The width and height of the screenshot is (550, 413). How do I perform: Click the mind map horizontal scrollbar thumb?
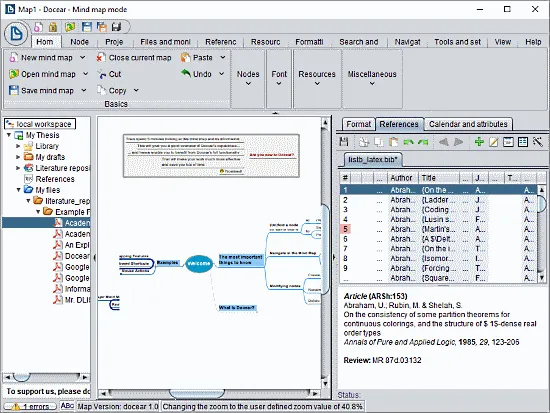coord(197,393)
